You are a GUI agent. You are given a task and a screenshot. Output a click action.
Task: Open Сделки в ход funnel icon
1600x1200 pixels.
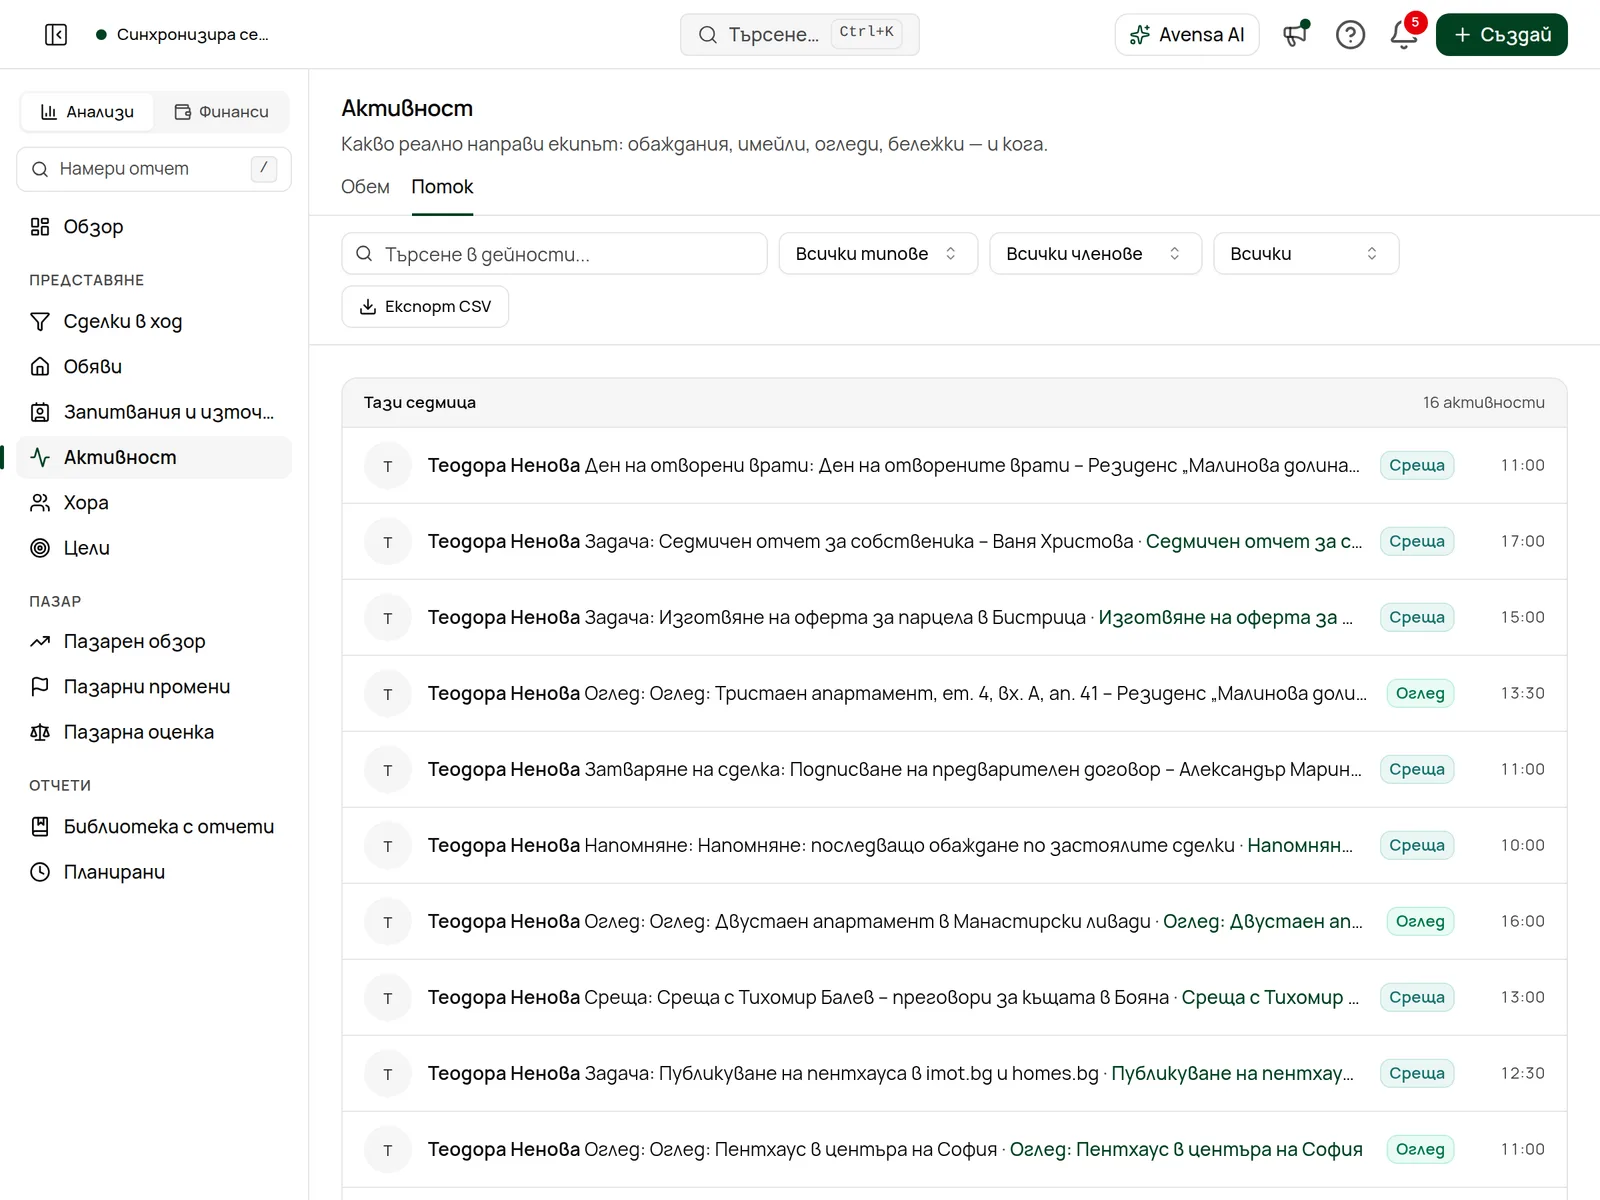[x=40, y=321]
